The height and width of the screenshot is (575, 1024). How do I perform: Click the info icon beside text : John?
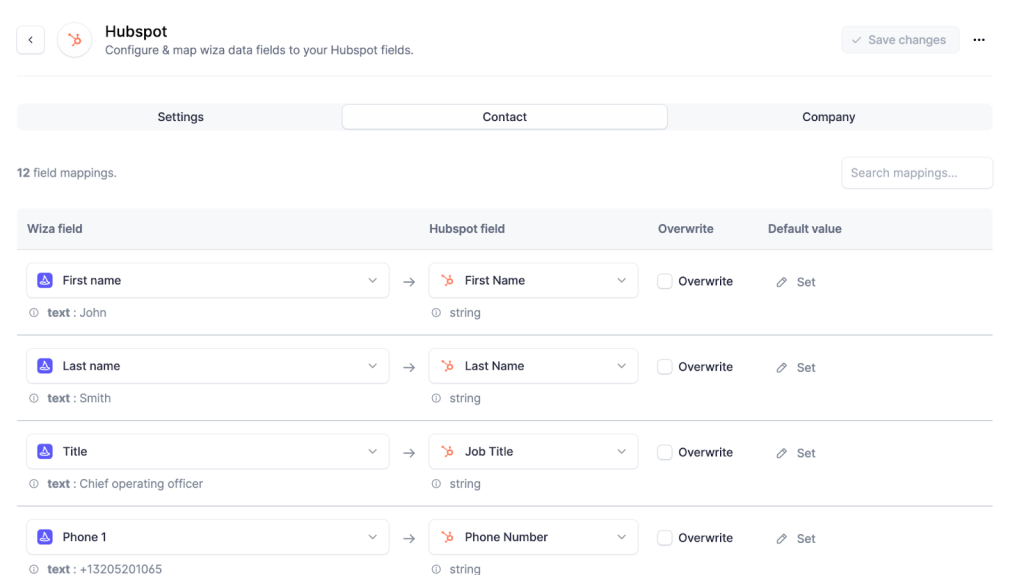tap(34, 312)
